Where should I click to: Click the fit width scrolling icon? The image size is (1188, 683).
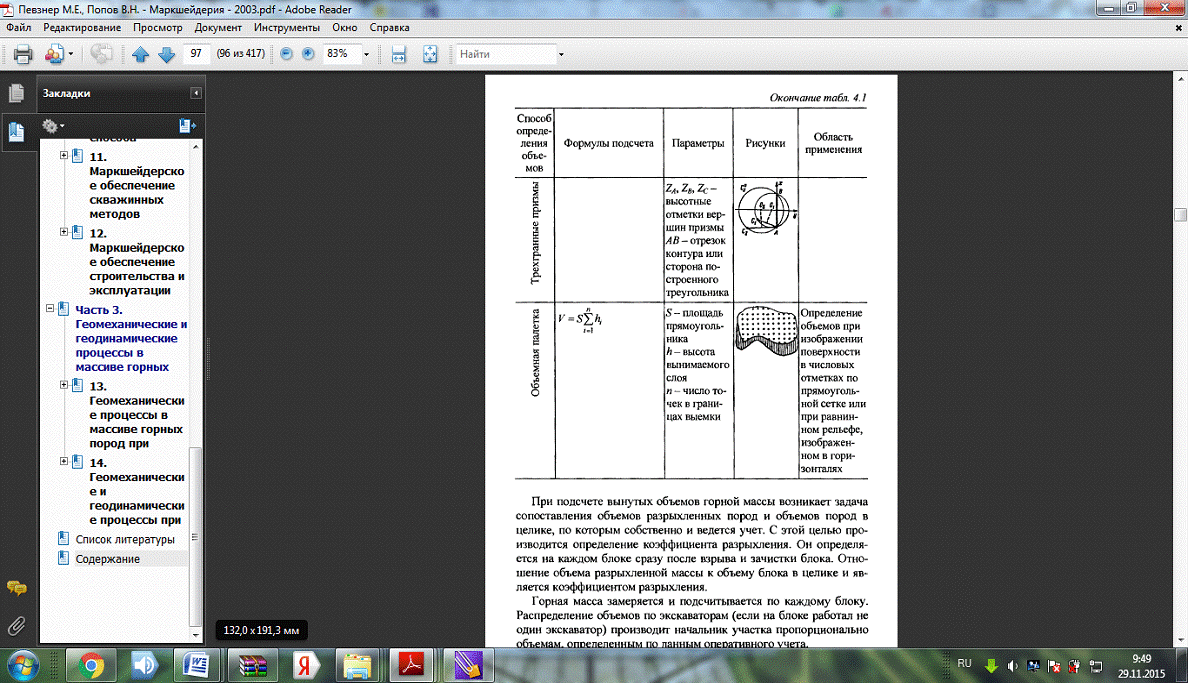(x=399, y=54)
